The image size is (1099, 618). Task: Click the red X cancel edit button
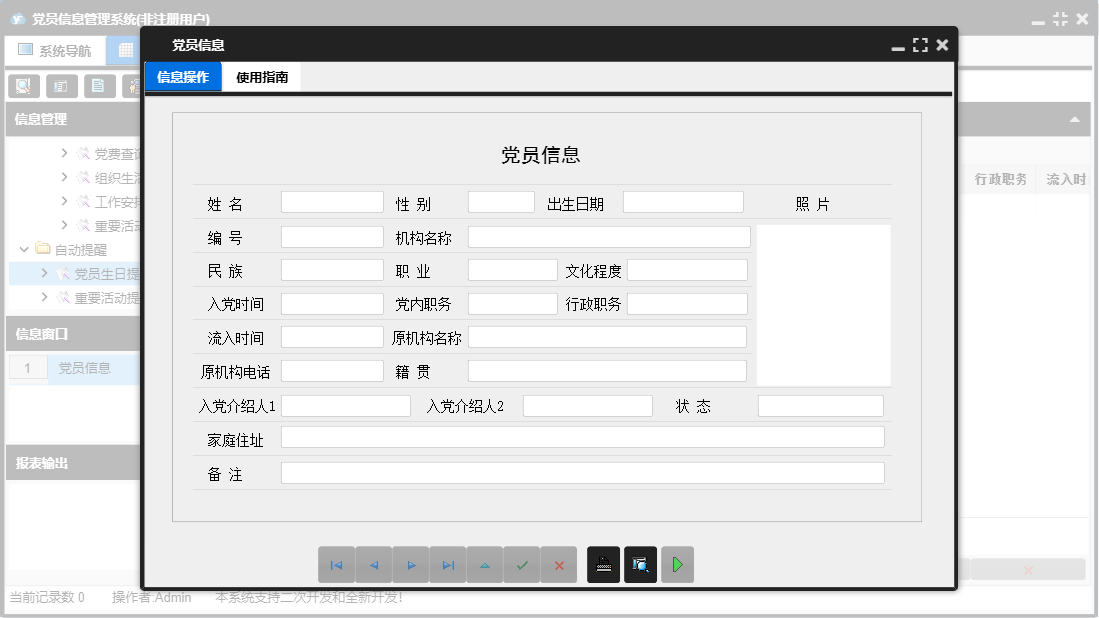(559, 565)
